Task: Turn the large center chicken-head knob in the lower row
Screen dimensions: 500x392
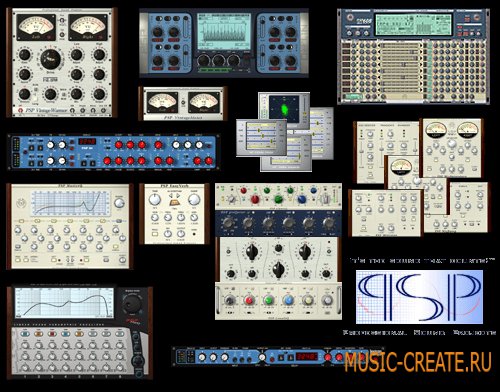Action: 279,269
